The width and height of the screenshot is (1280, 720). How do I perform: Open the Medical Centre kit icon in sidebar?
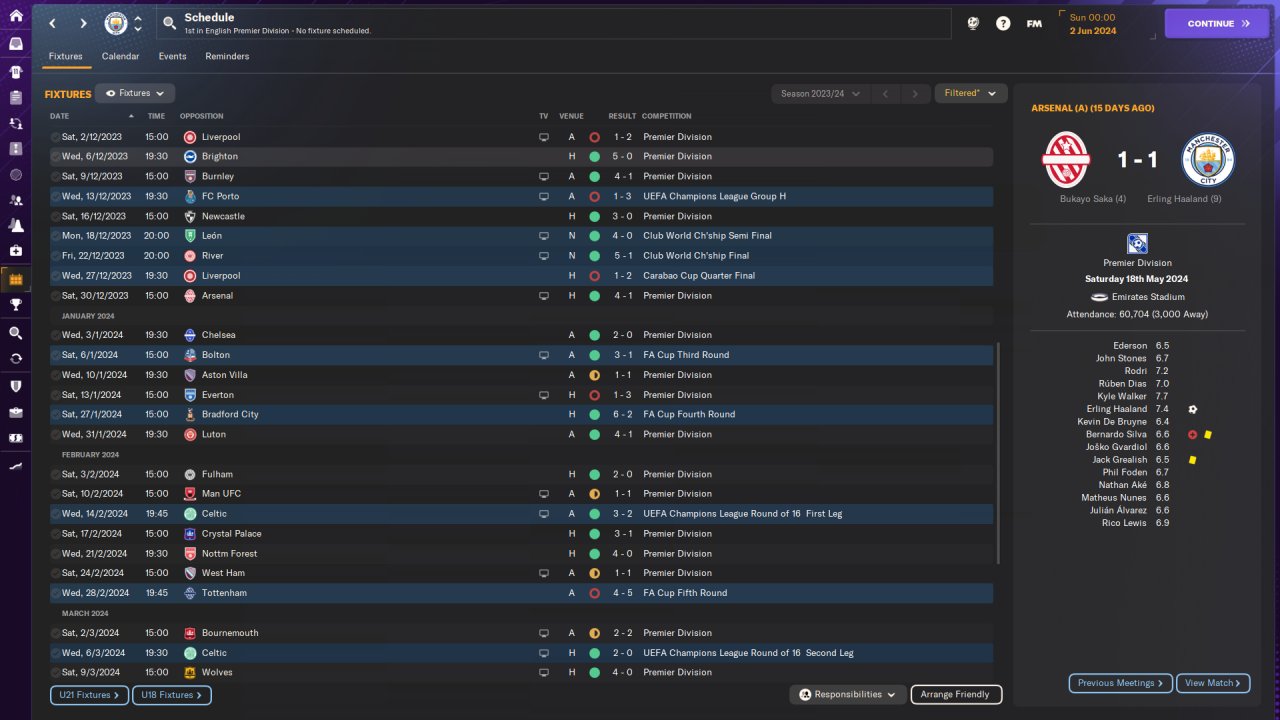(15, 251)
